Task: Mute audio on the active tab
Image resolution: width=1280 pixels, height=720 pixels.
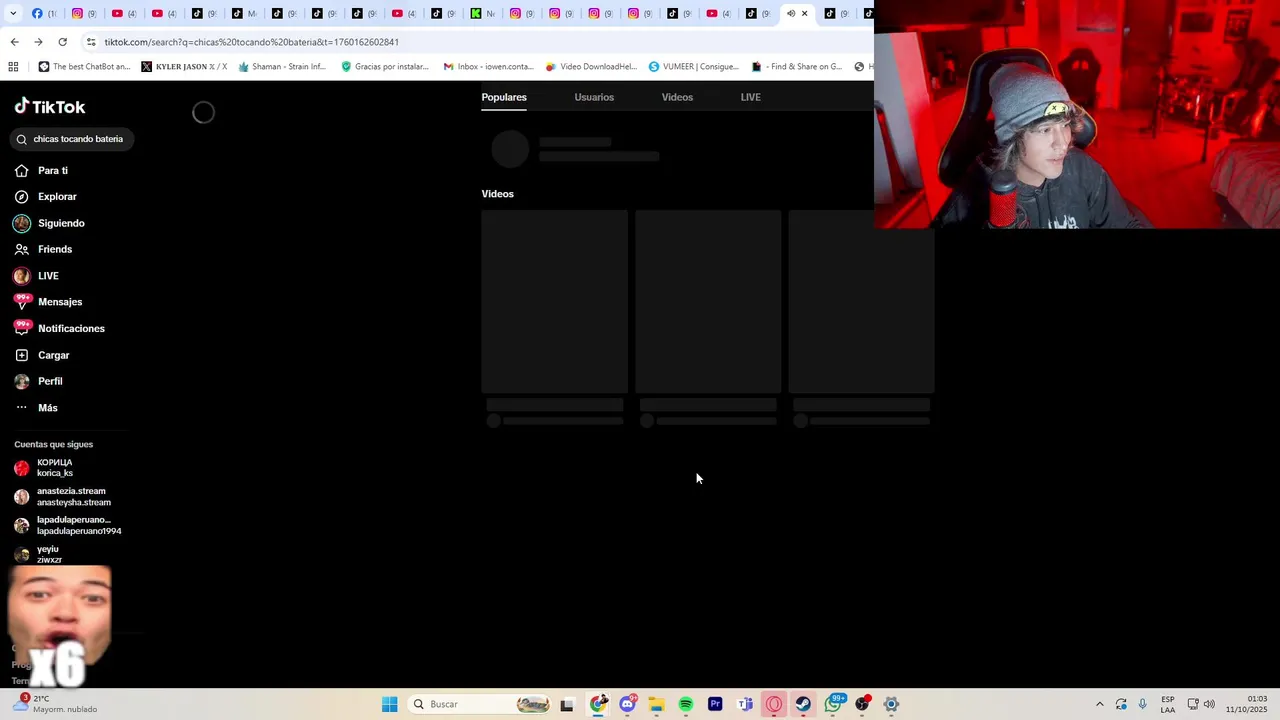Action: pyautogui.click(x=790, y=14)
